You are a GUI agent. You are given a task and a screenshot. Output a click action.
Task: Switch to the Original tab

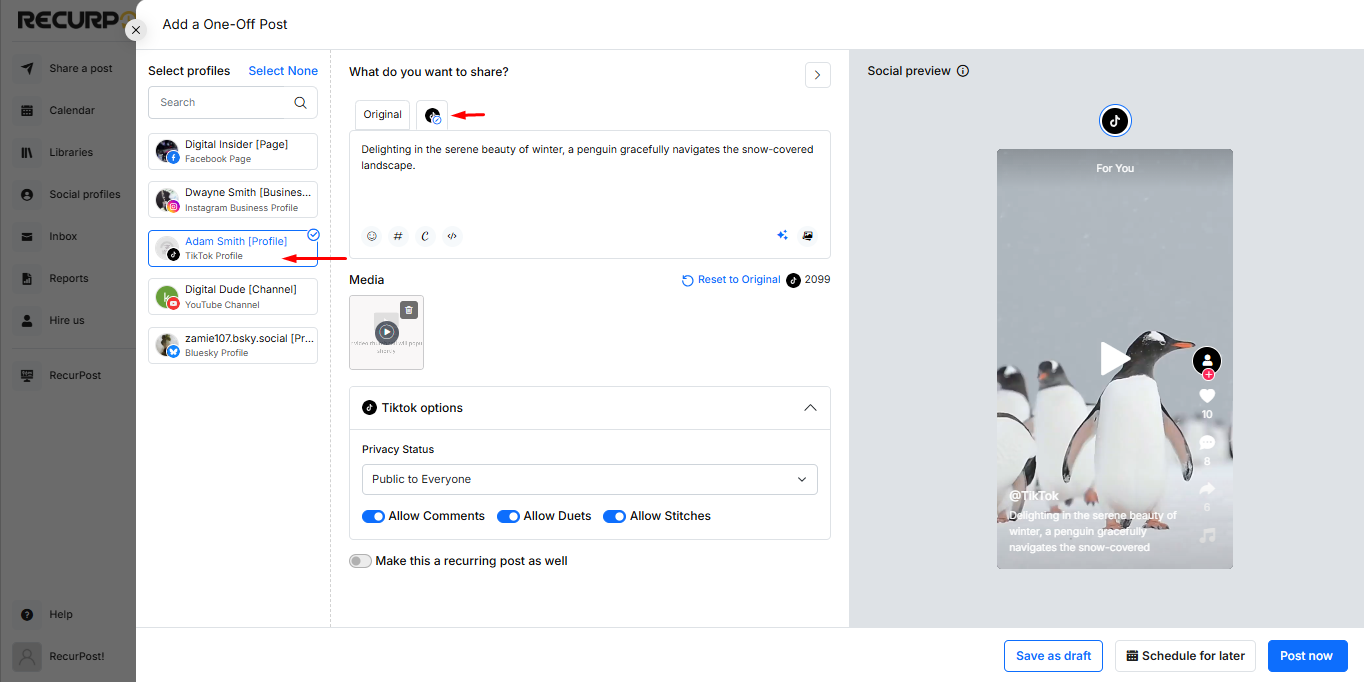(x=382, y=114)
